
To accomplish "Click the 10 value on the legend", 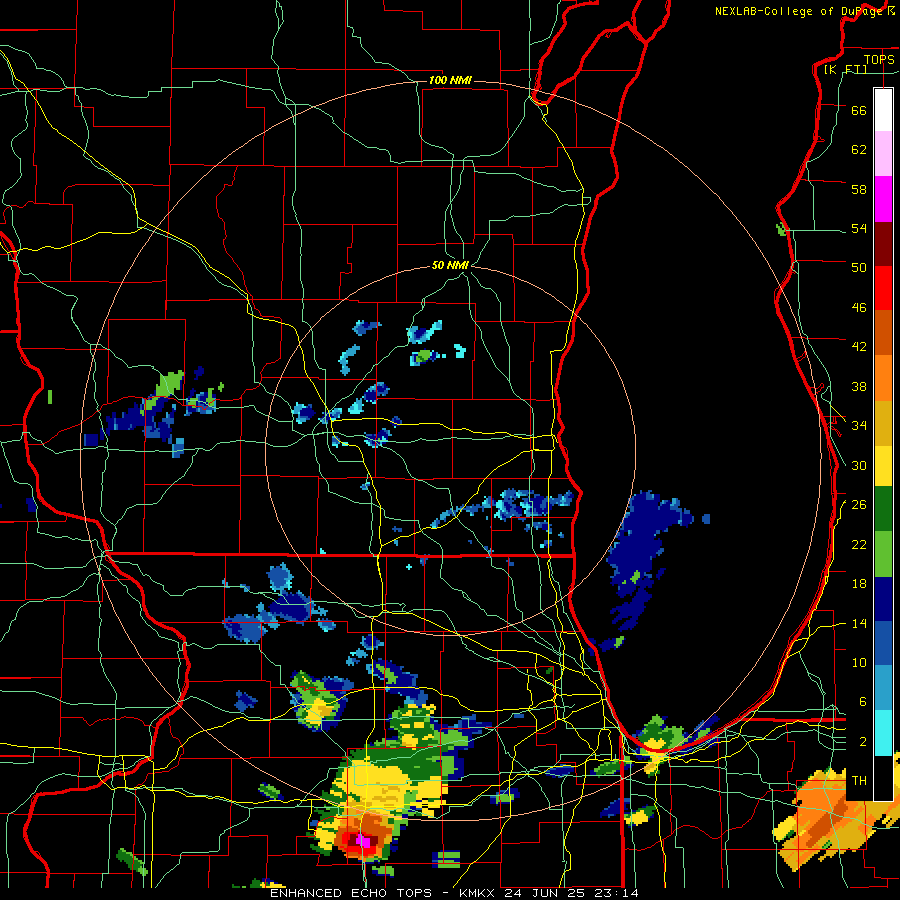I will coord(859,662).
